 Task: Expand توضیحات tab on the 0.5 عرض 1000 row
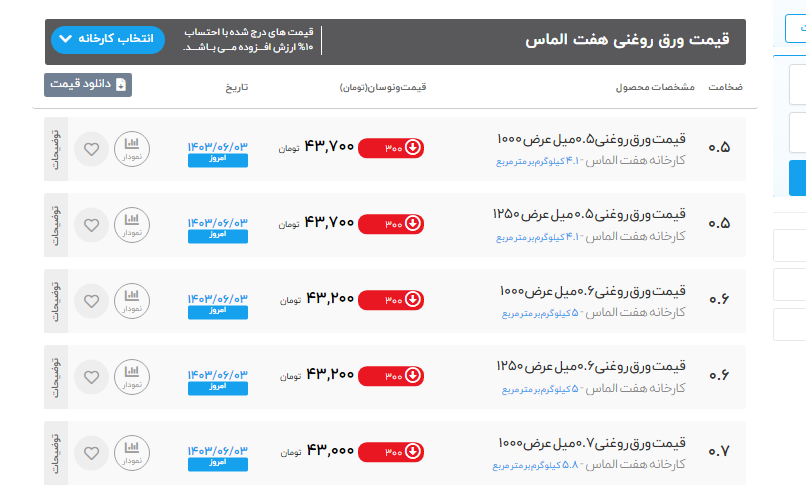[x=55, y=149]
